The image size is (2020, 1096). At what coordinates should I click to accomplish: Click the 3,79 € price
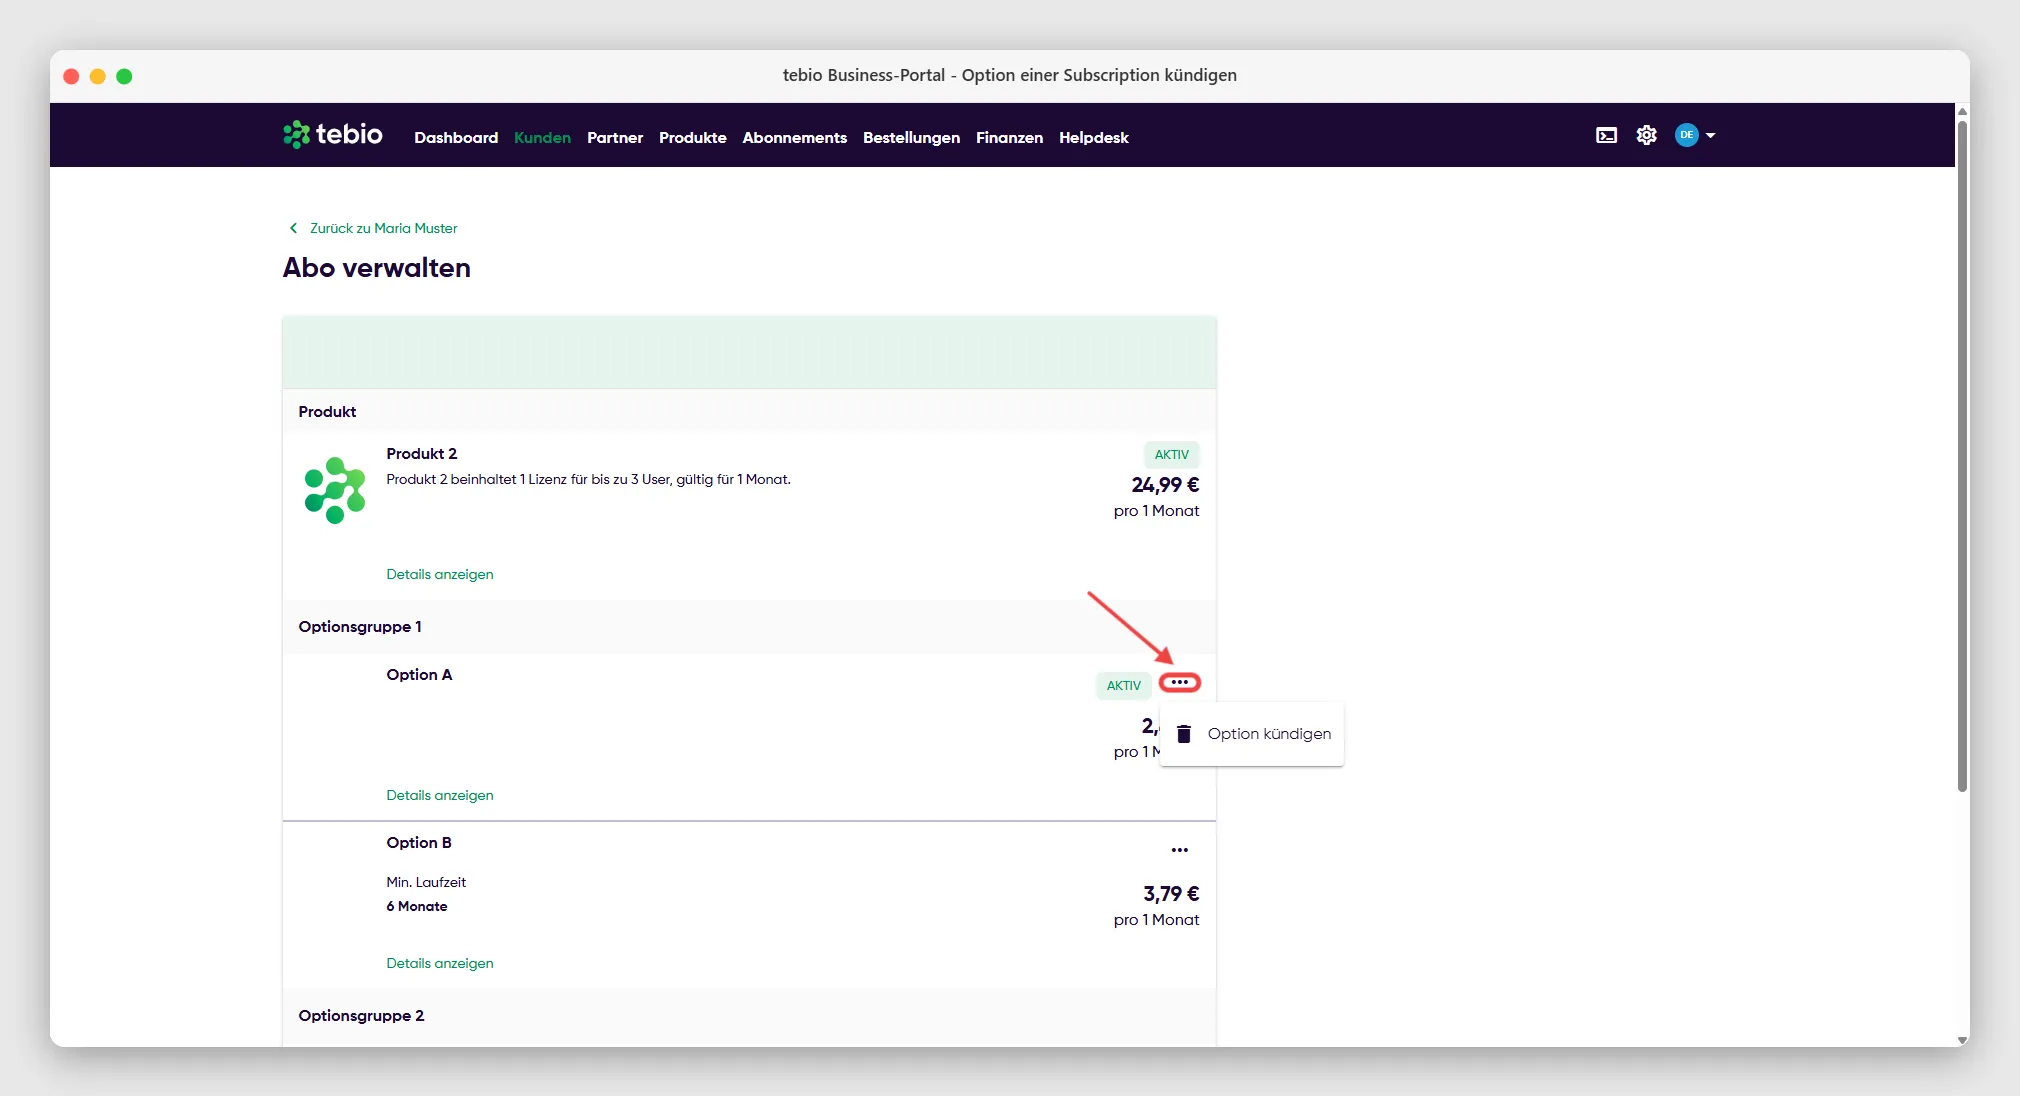coord(1171,894)
